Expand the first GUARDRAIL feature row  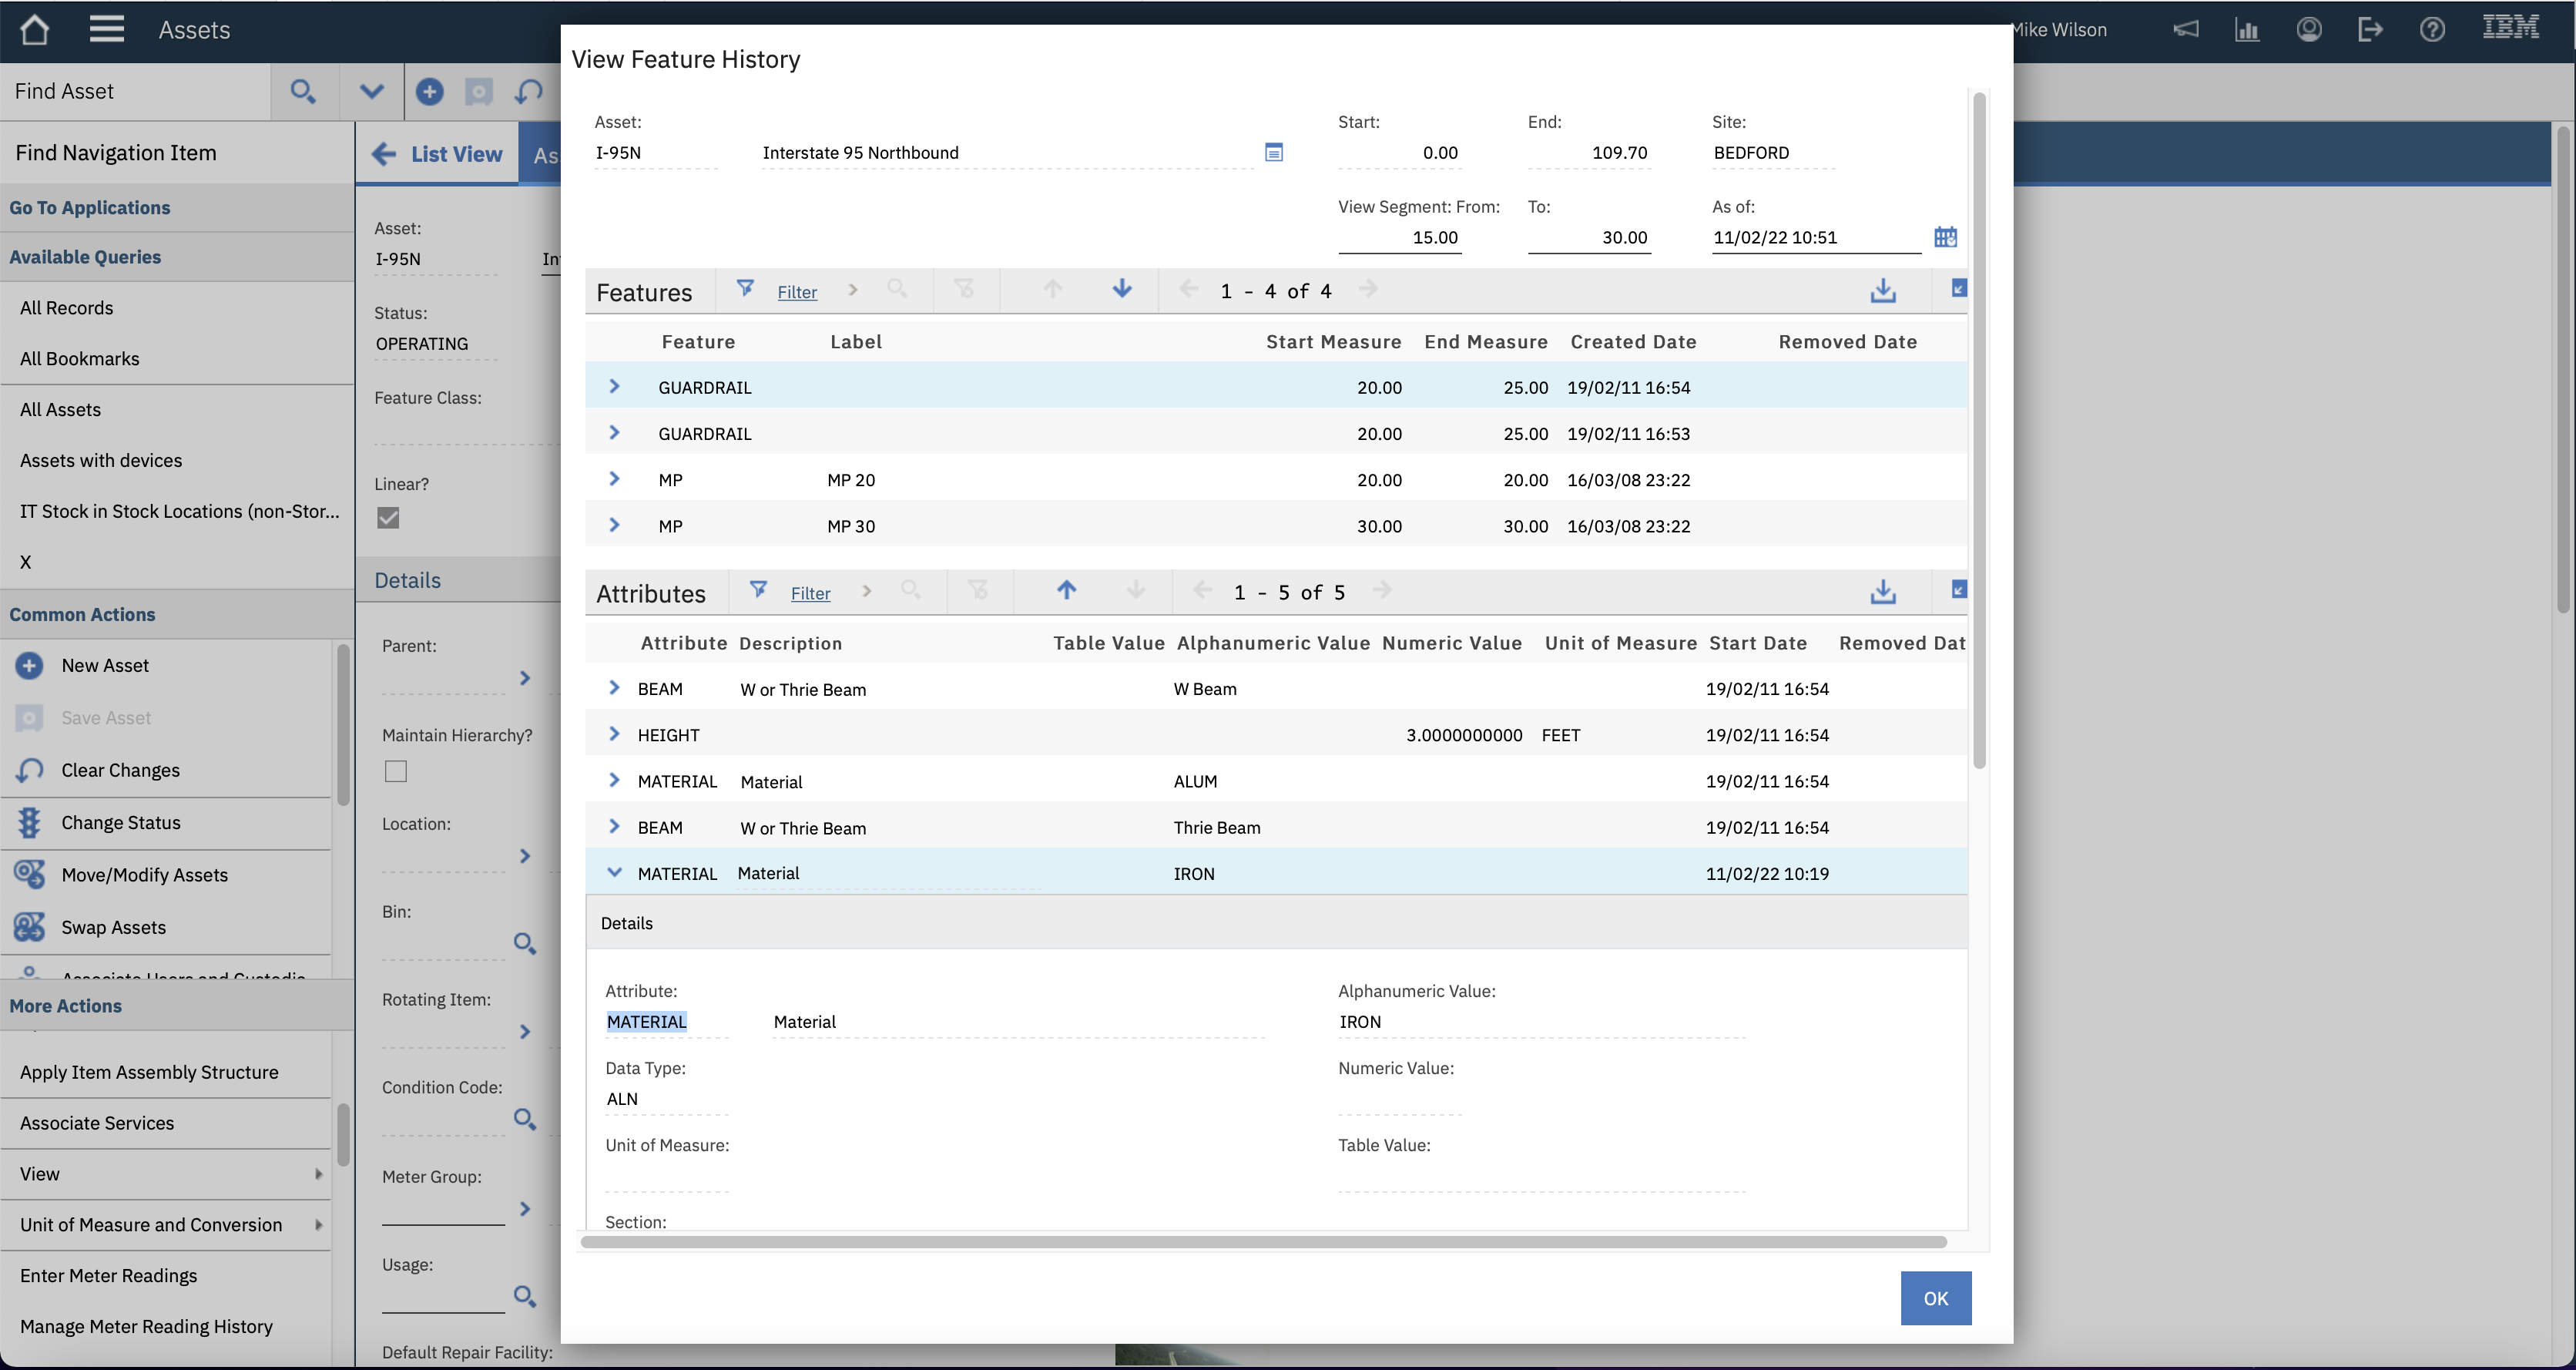[613, 387]
